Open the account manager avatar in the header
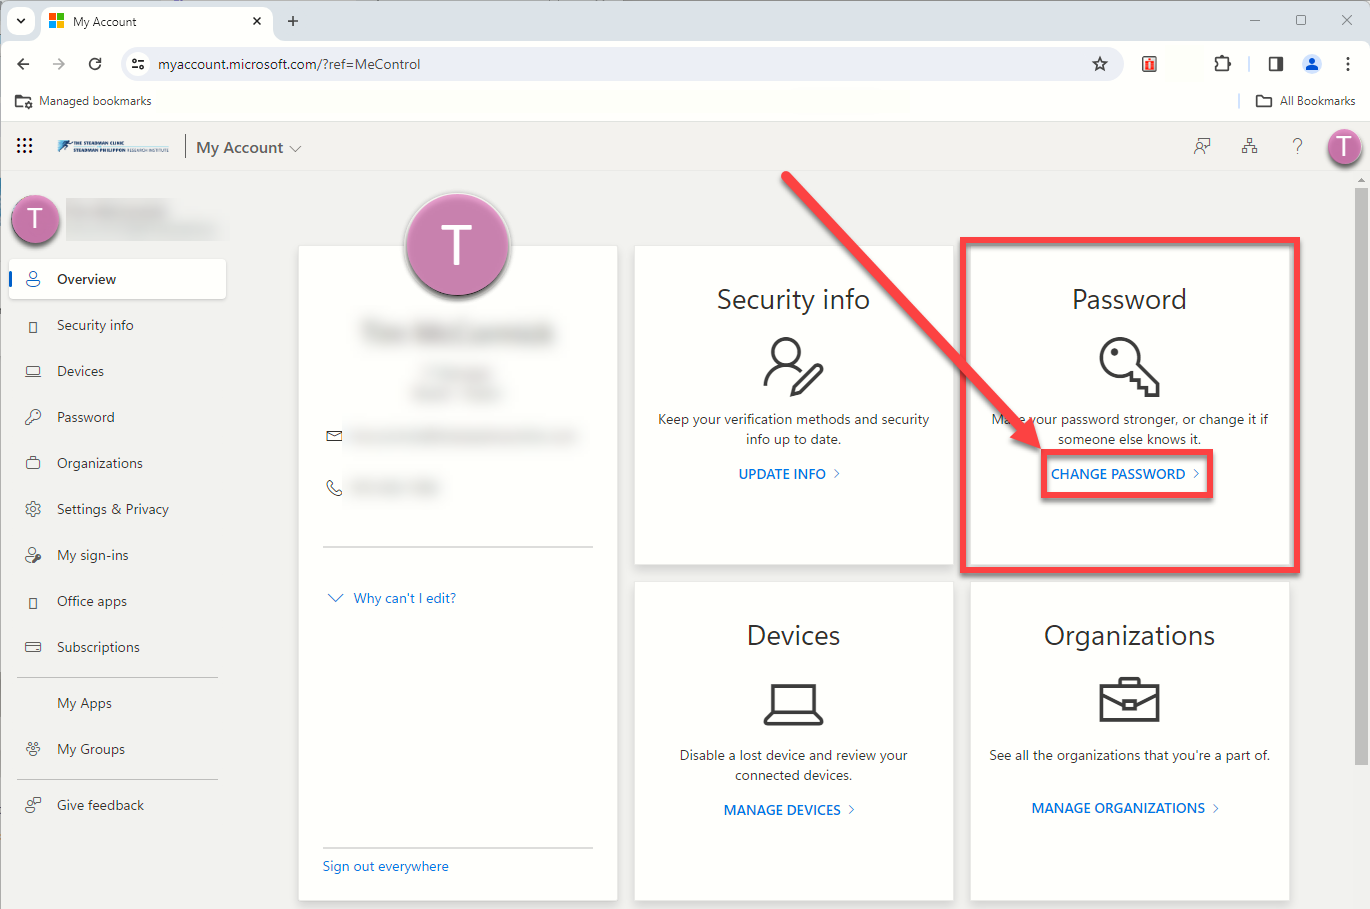 [x=1344, y=147]
